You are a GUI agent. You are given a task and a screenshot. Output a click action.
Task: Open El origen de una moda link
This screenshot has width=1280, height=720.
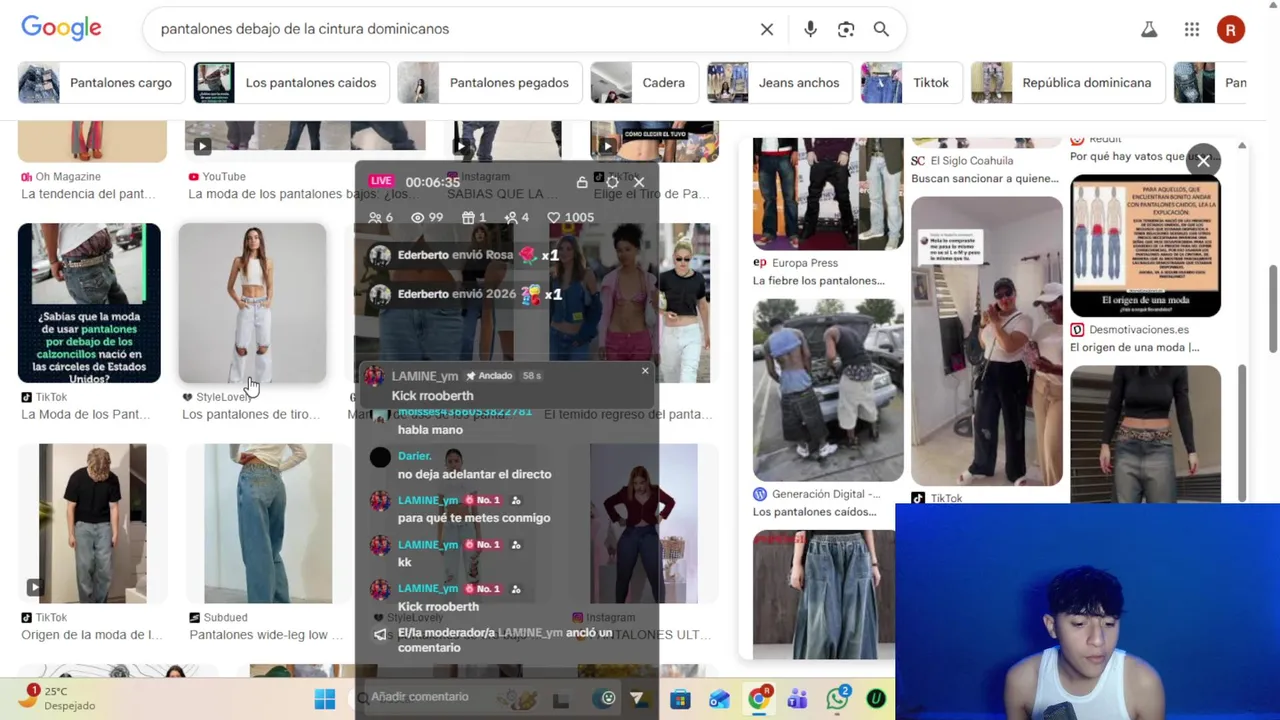point(1134,348)
